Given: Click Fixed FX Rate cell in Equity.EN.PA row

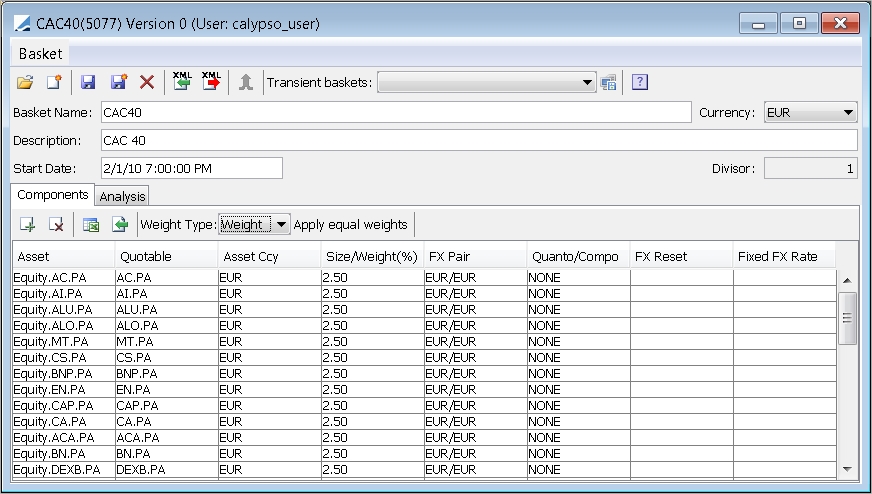Looking at the screenshot, I should coord(784,390).
